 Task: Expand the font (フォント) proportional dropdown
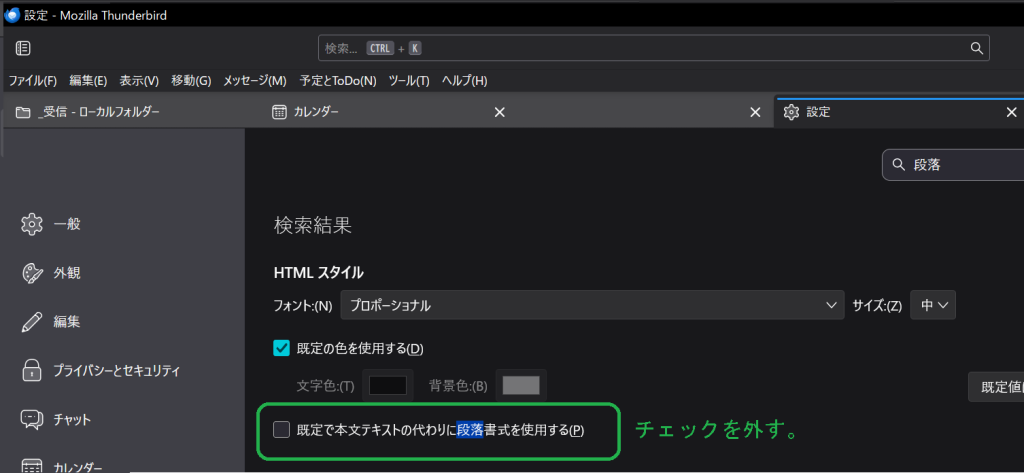[592, 305]
